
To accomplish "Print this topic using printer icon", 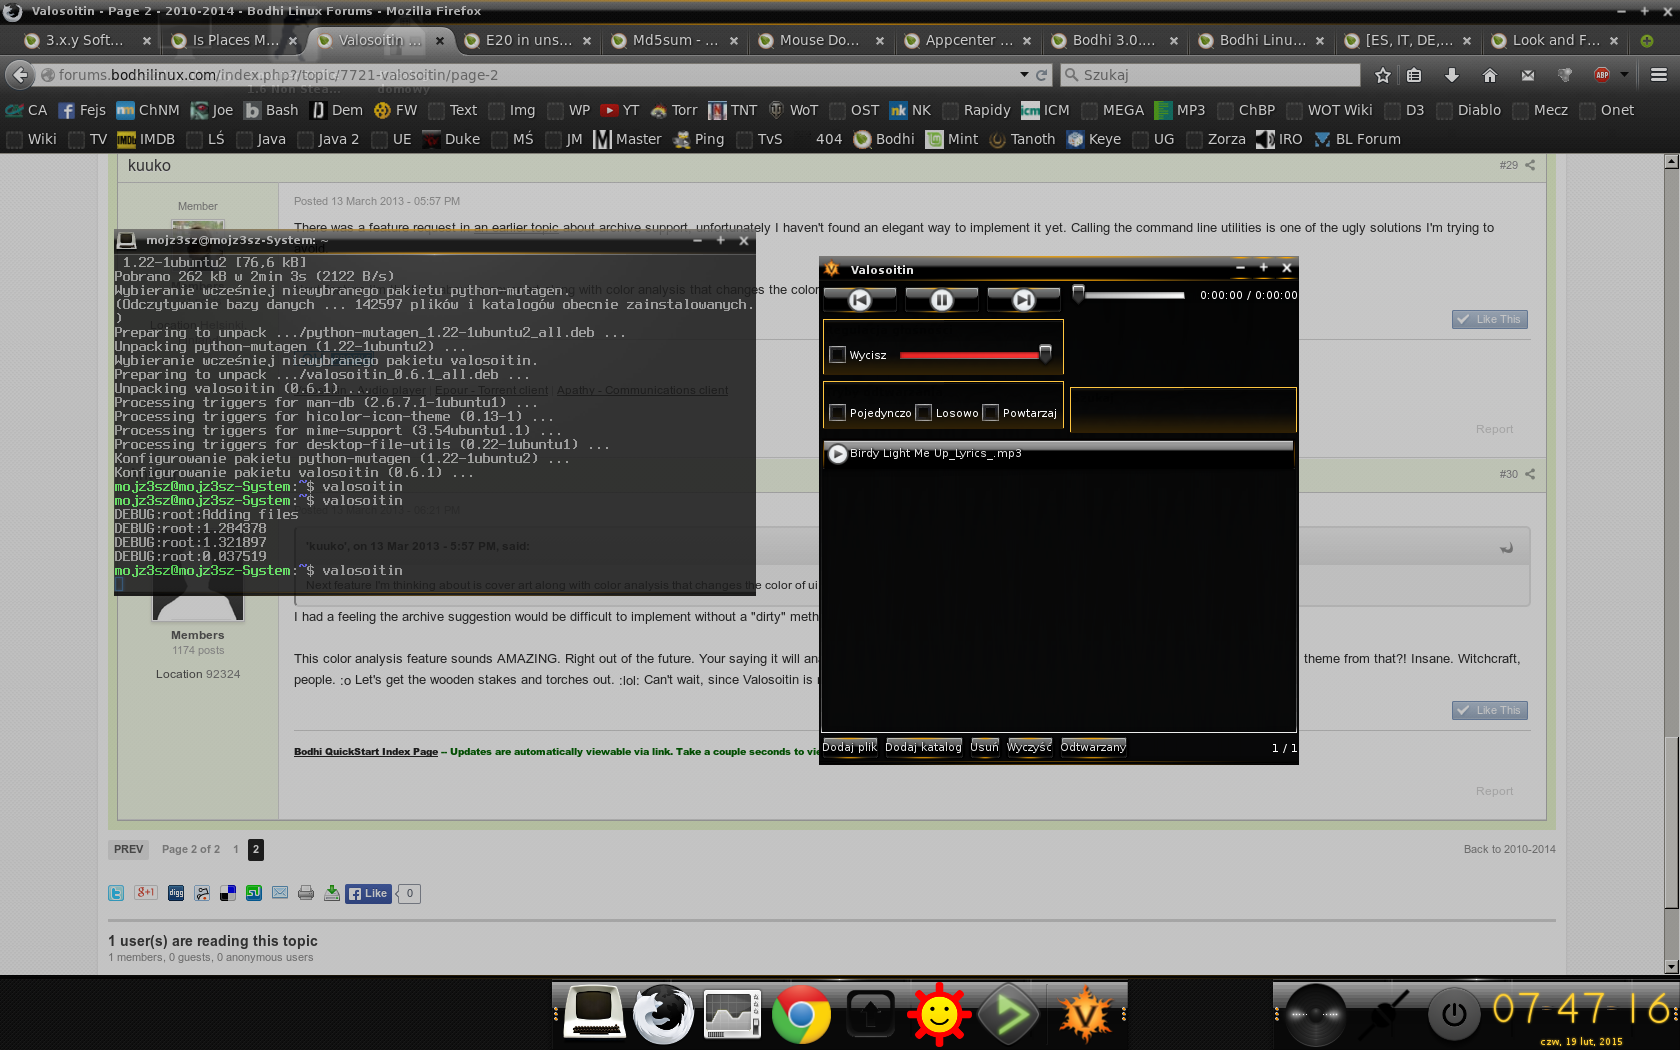I will 306,893.
